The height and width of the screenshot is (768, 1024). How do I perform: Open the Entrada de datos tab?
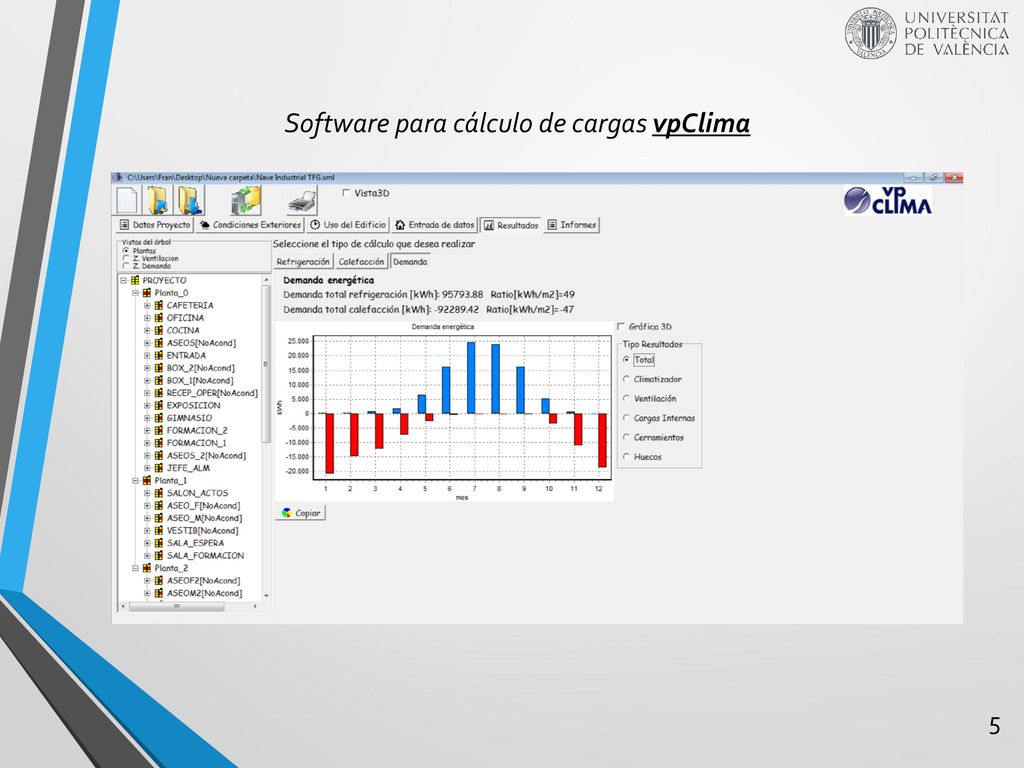[434, 225]
